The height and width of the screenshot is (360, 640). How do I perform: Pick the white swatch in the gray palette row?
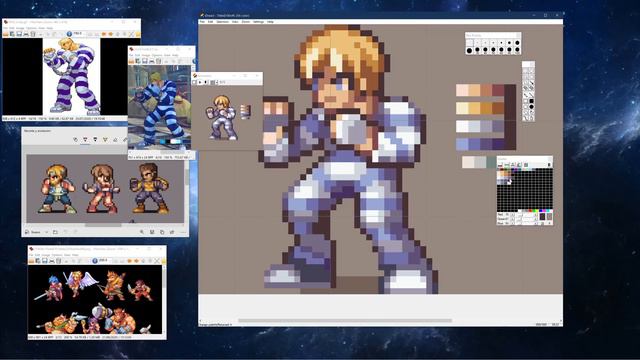pyautogui.click(x=462, y=126)
